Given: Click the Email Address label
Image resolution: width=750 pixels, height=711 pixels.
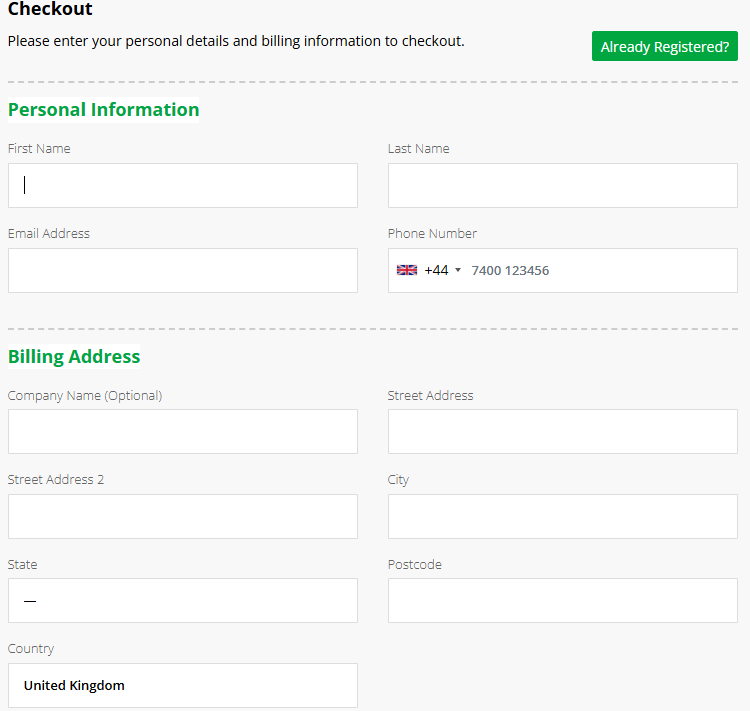Looking at the screenshot, I should pos(49,233).
